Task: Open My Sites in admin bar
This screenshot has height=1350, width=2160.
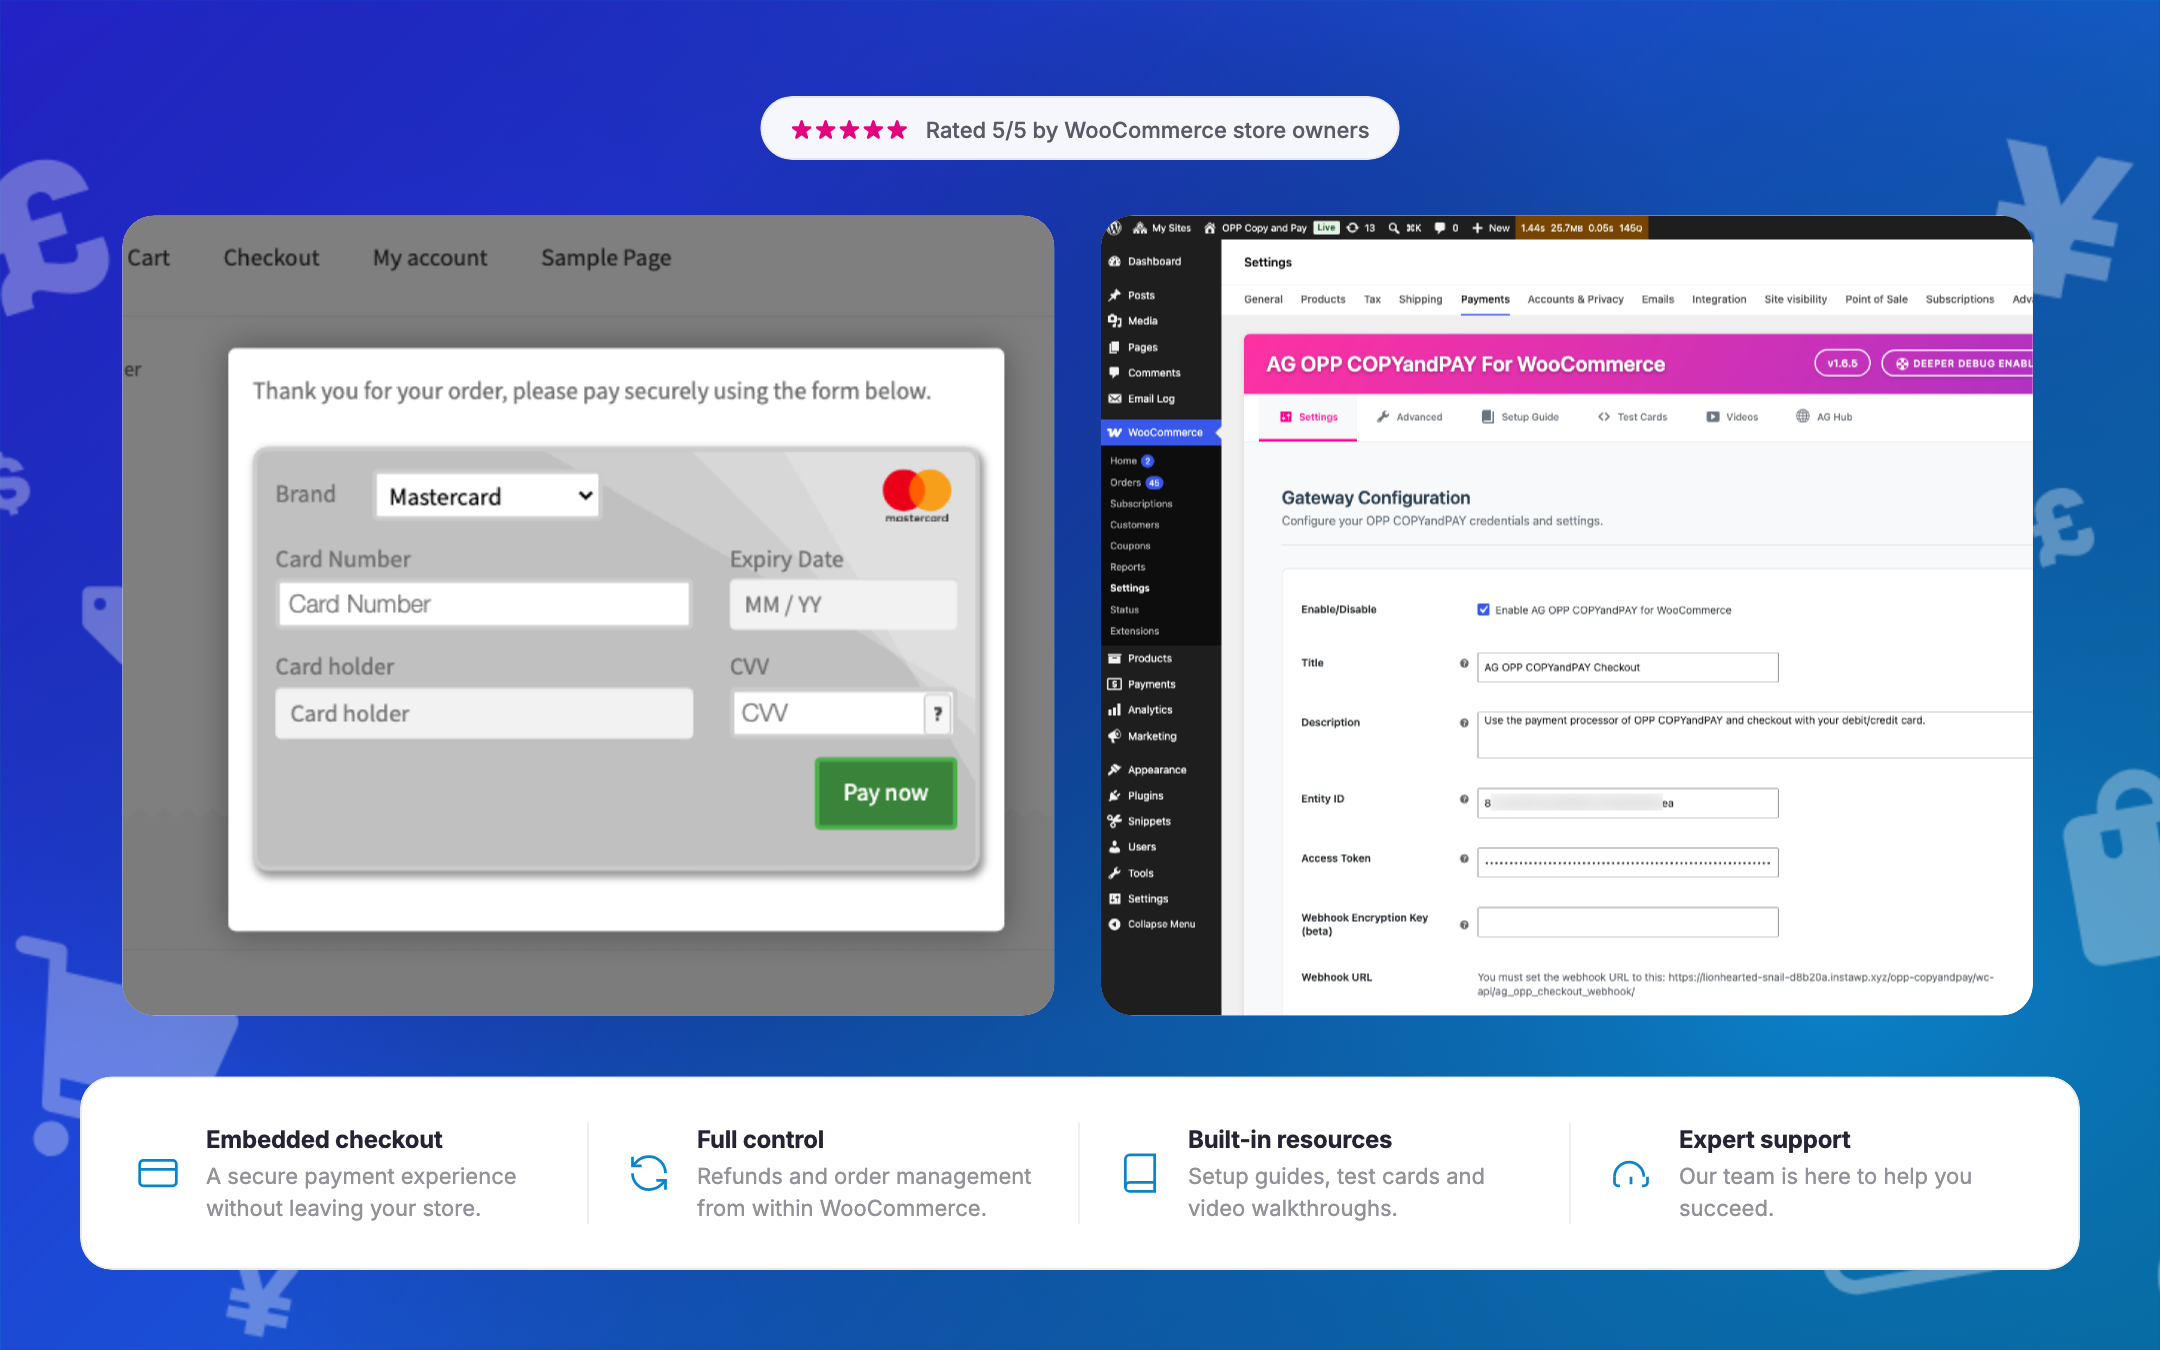Action: (x=1162, y=228)
